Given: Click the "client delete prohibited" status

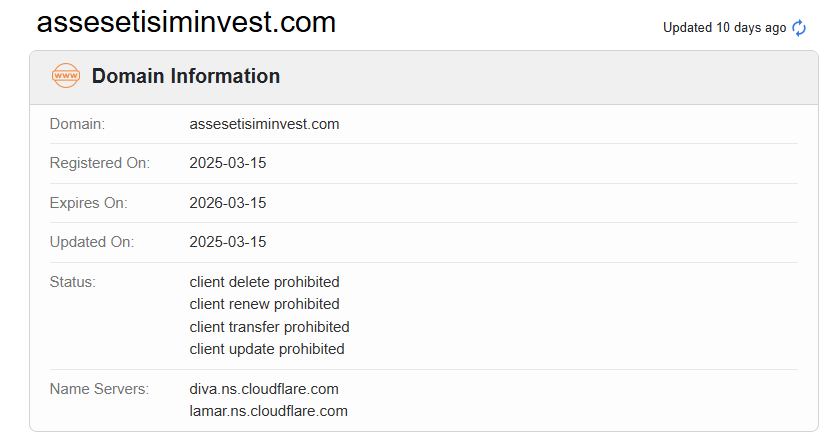Looking at the screenshot, I should click(x=264, y=282).
